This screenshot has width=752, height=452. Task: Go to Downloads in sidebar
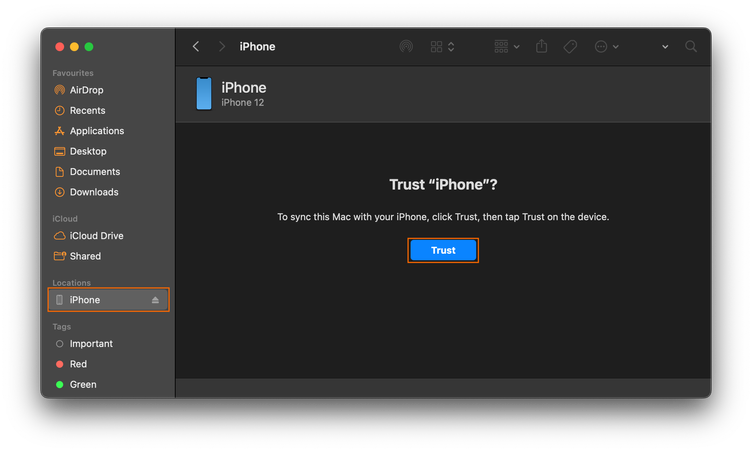pos(93,192)
